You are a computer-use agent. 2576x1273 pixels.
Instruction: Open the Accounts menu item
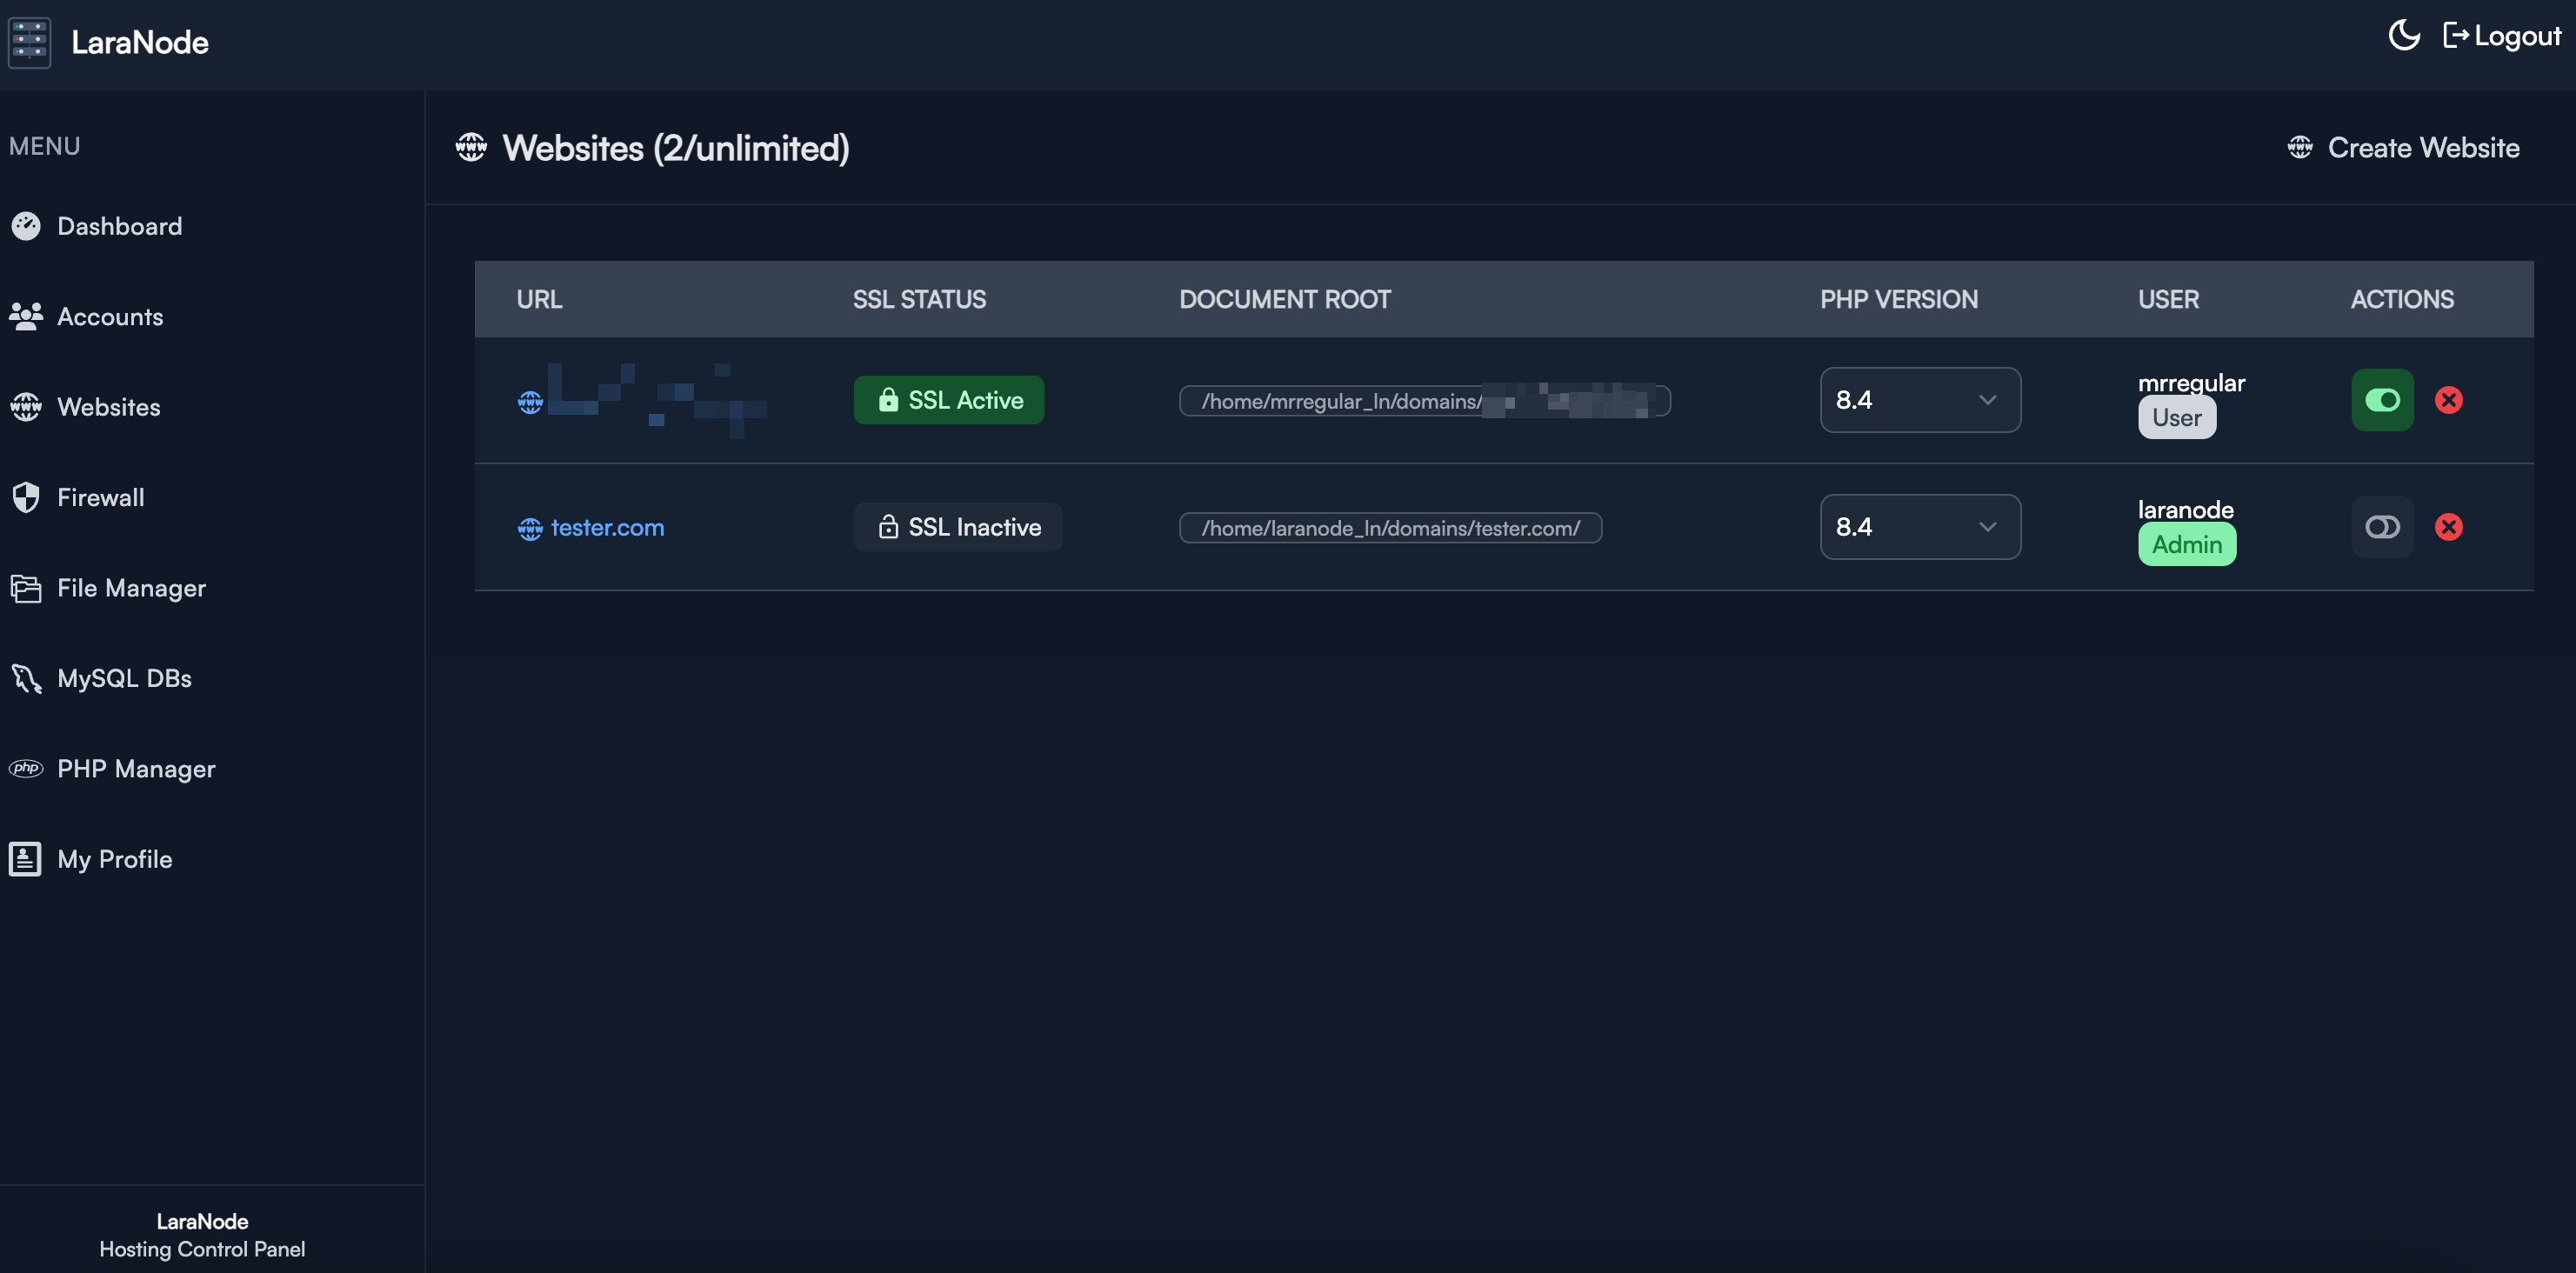pos(110,317)
